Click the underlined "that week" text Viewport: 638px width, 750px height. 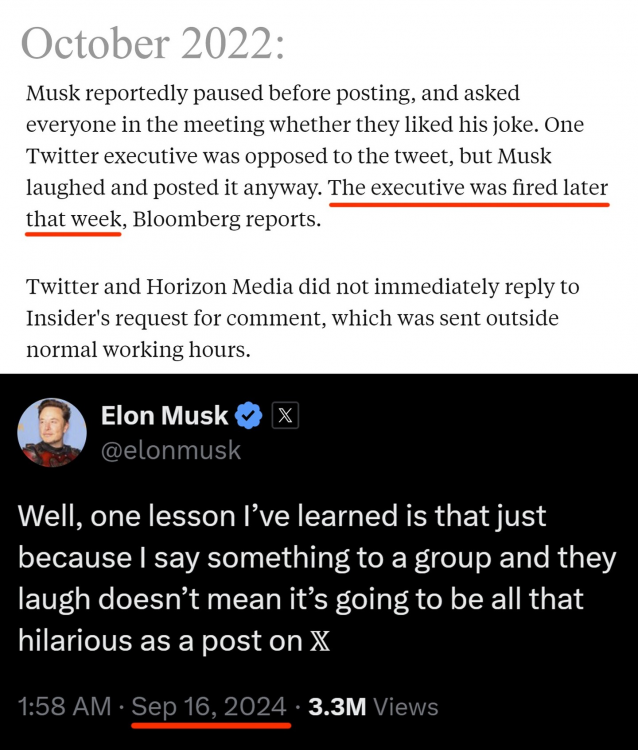click(x=73, y=218)
